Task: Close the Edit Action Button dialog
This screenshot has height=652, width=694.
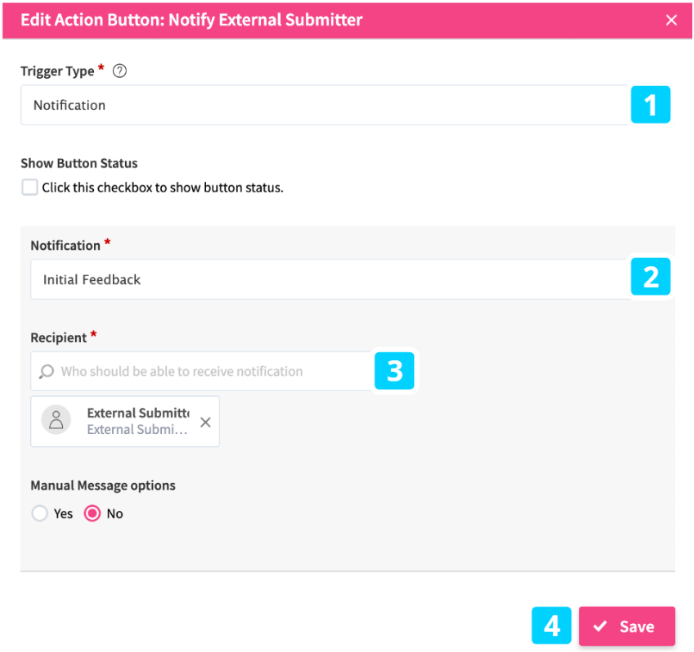Action: point(671,20)
